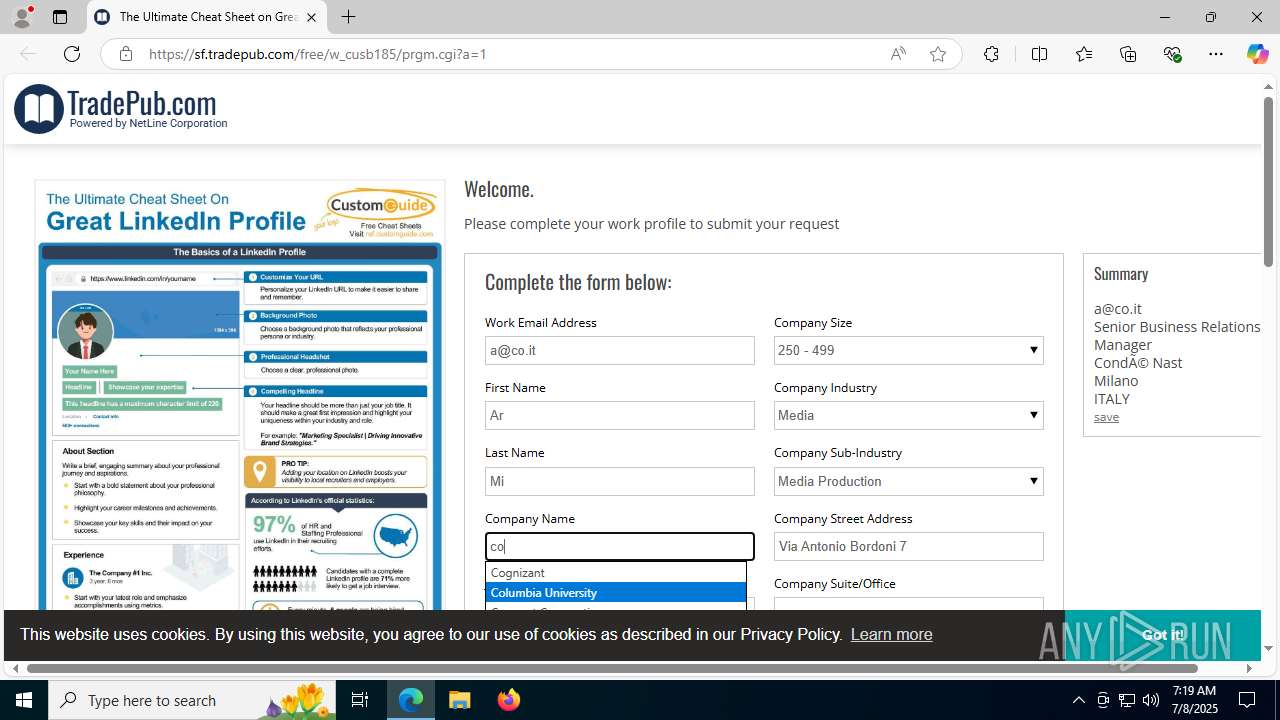The height and width of the screenshot is (720, 1280).
Task: Click Milano text in Summary
Action: [x=1116, y=381]
